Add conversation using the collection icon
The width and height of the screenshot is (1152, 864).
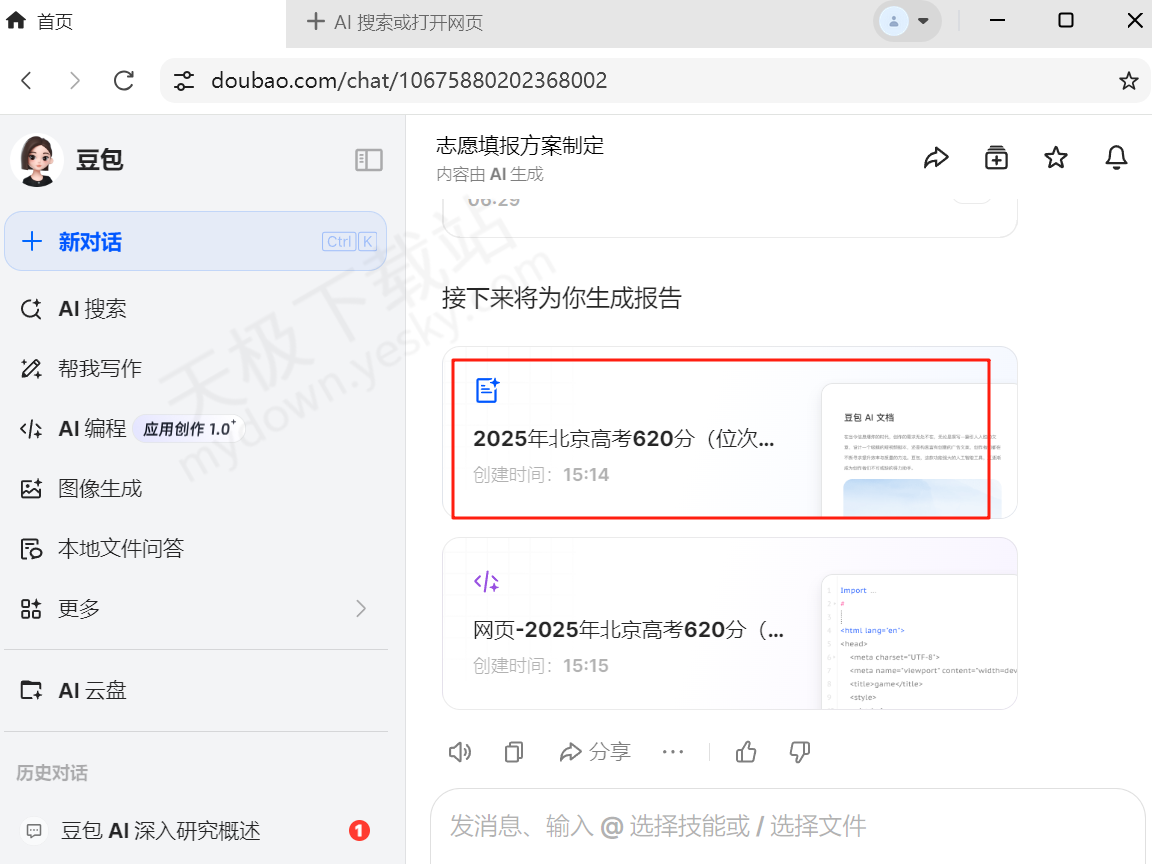pyautogui.click(x=996, y=157)
